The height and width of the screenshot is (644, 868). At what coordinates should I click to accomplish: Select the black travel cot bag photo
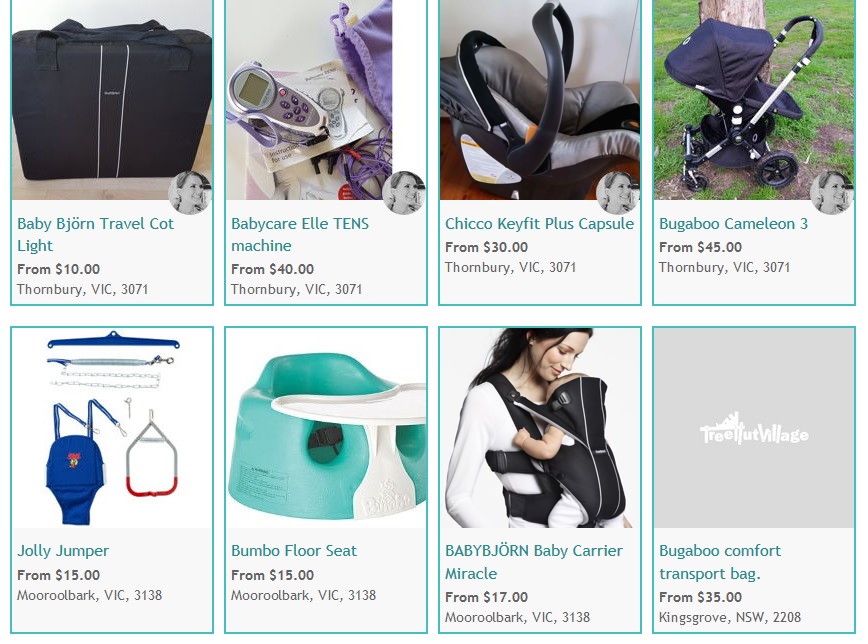click(x=112, y=100)
